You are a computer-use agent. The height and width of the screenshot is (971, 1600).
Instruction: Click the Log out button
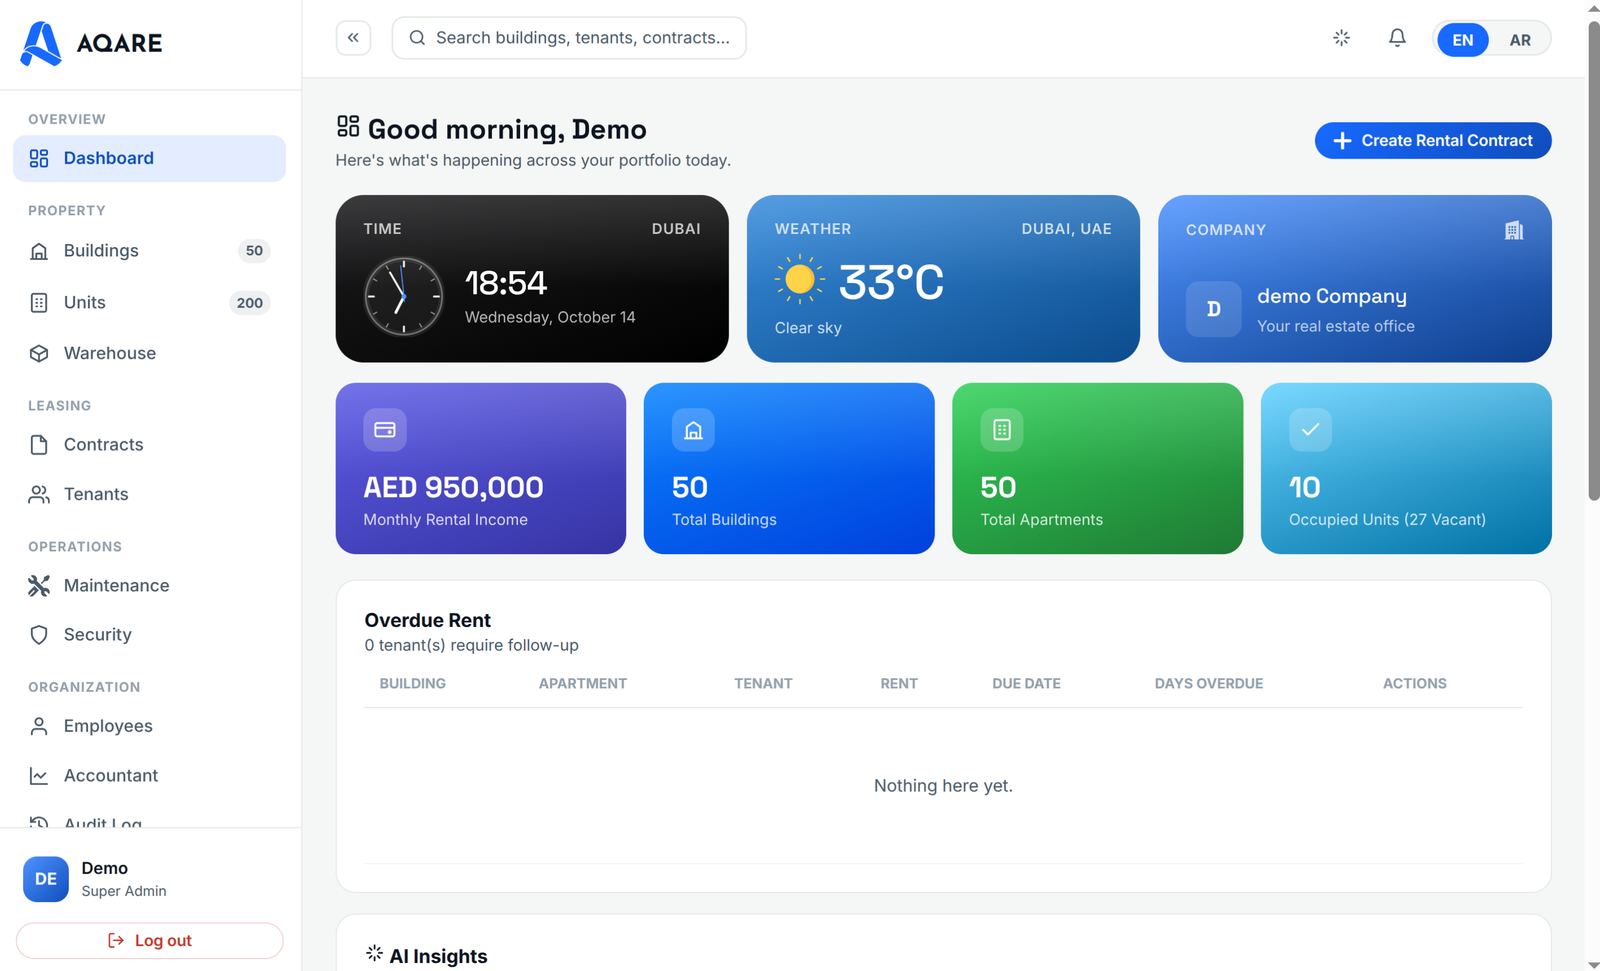click(x=149, y=941)
